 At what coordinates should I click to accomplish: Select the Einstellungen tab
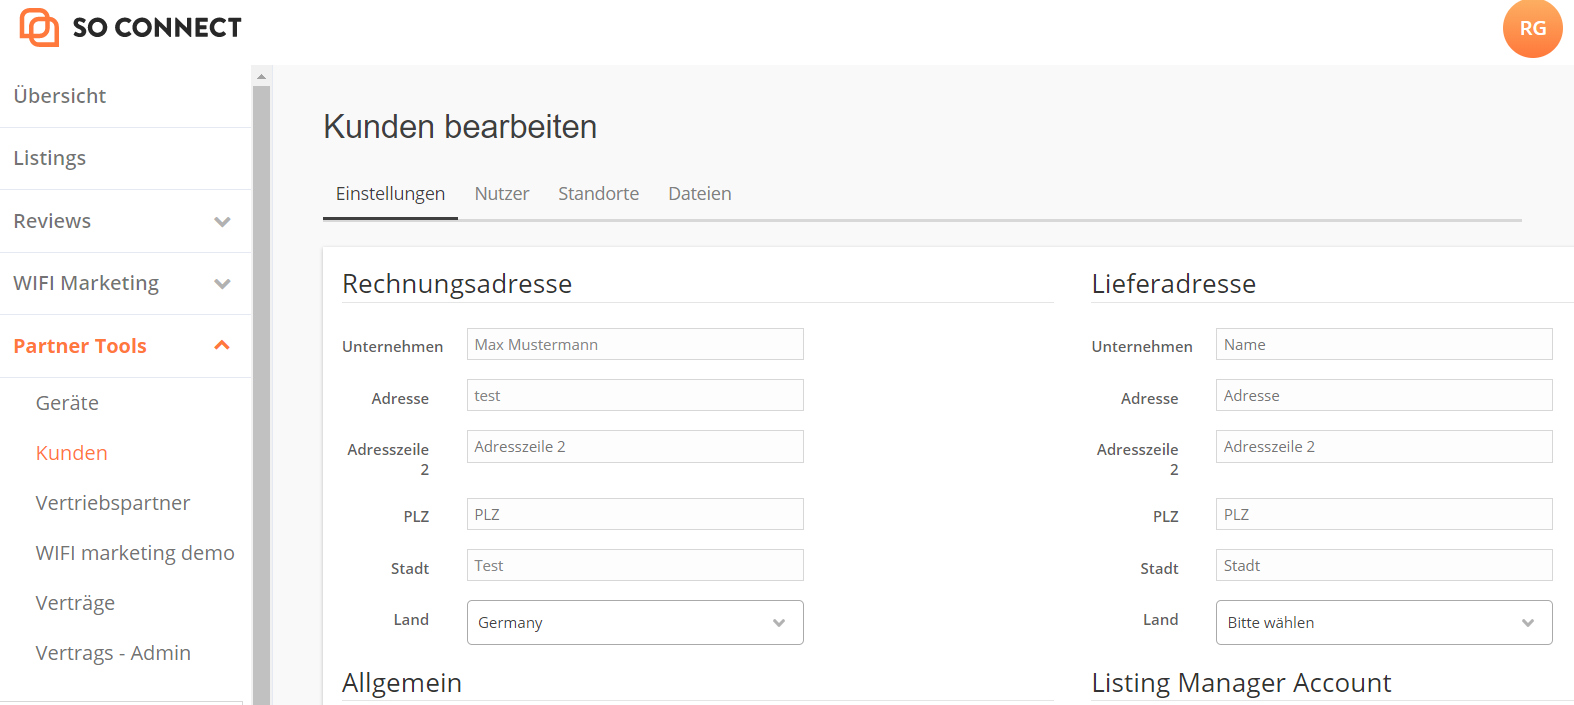(x=390, y=193)
